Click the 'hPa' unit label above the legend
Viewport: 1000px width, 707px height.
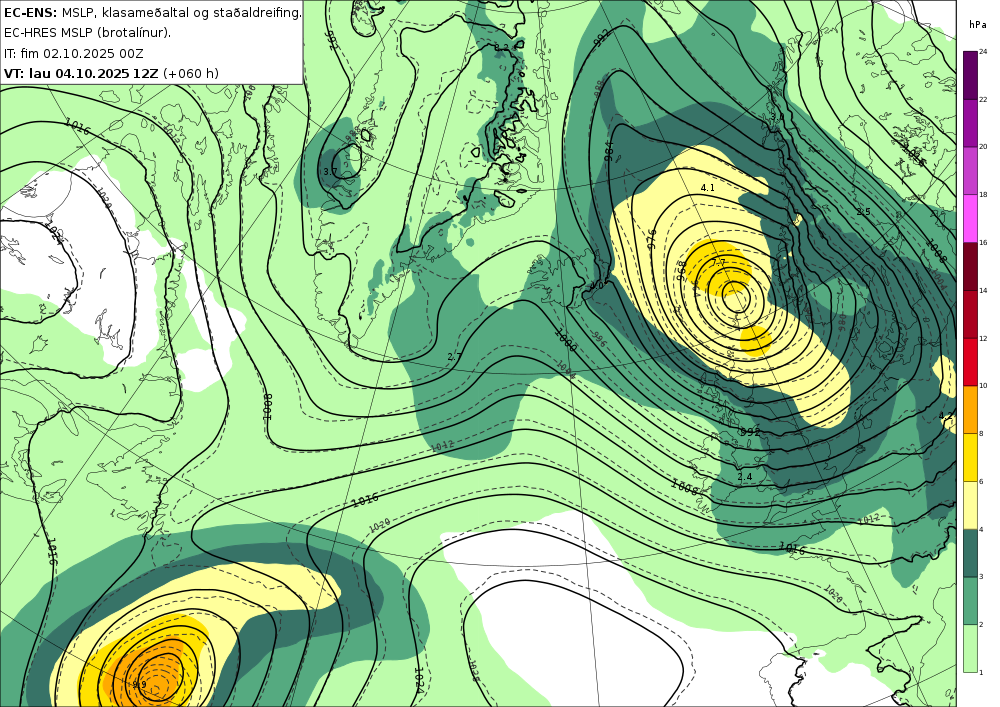pos(978,25)
